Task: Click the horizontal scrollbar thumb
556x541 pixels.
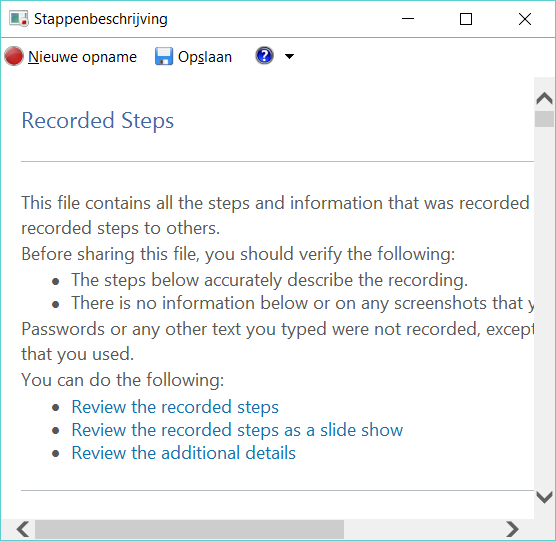Action: pyautogui.click(x=189, y=529)
